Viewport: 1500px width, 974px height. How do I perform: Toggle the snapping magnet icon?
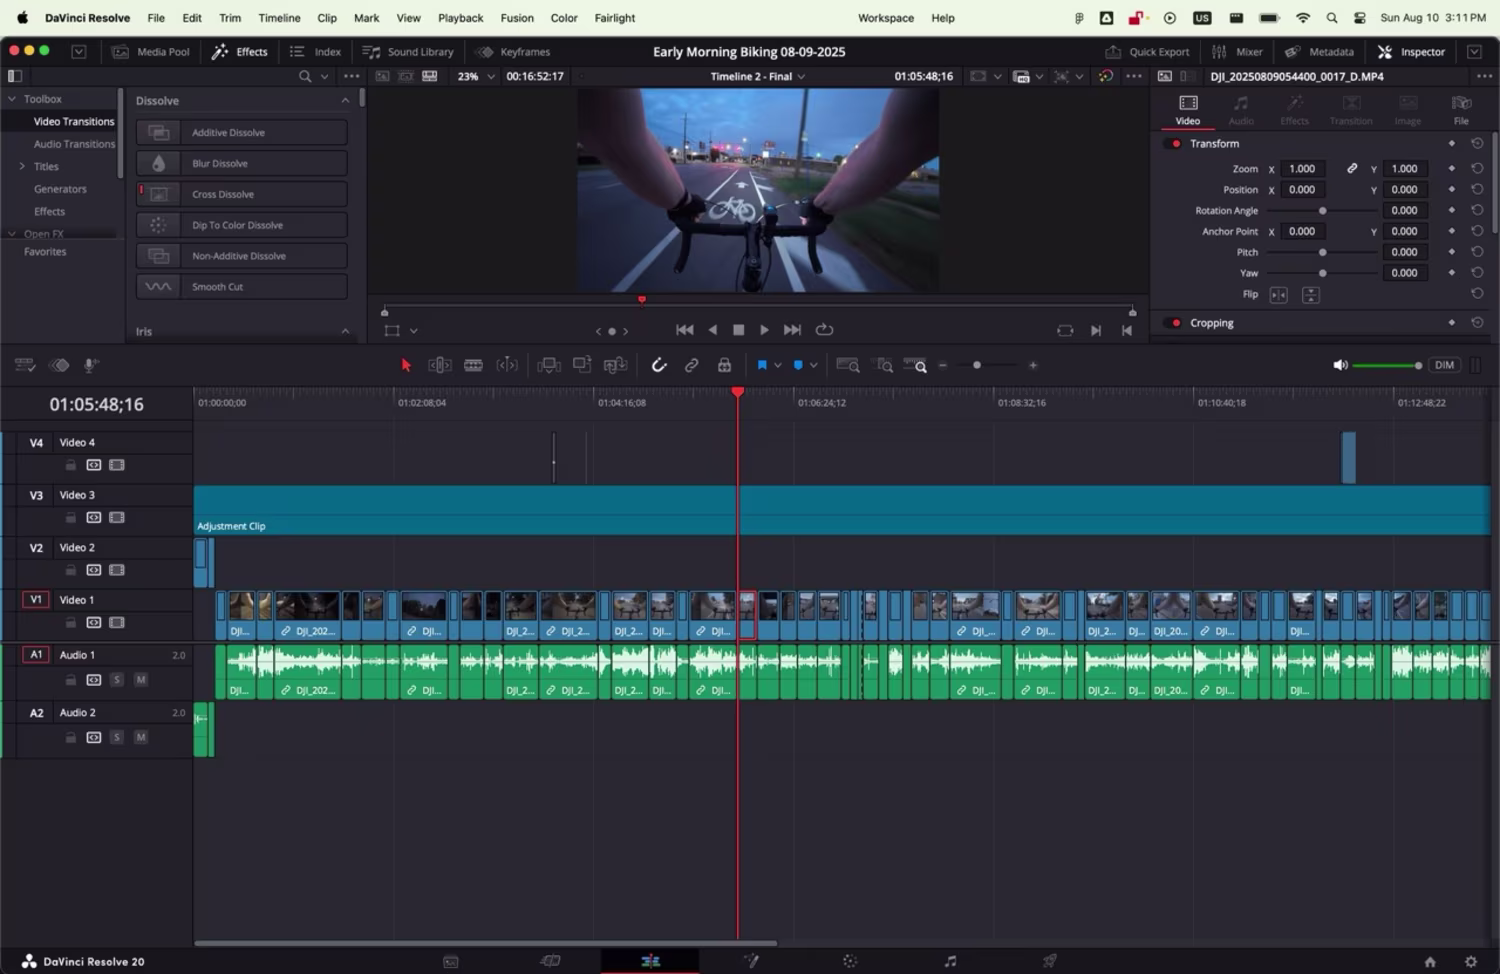pos(659,364)
